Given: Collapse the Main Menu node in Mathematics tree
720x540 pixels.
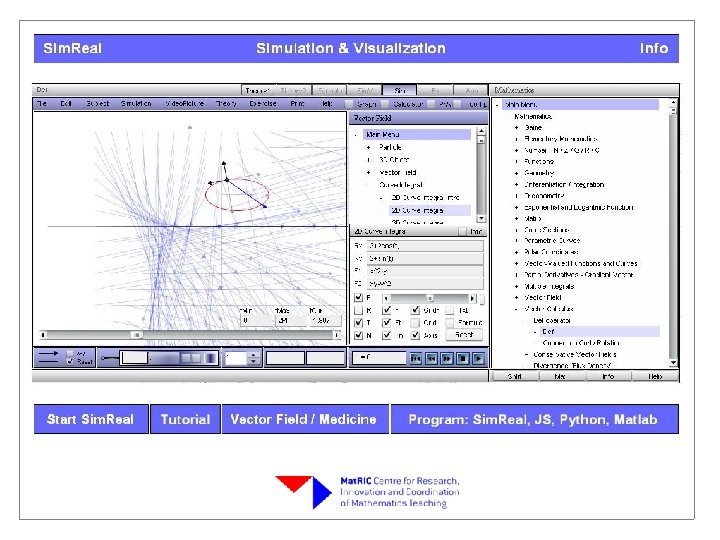Looking at the screenshot, I should click(x=497, y=105).
